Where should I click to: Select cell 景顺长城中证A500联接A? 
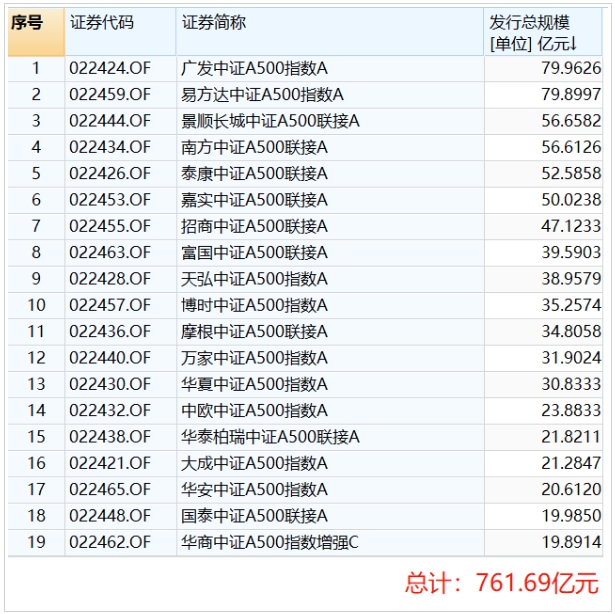pyautogui.click(x=330, y=121)
